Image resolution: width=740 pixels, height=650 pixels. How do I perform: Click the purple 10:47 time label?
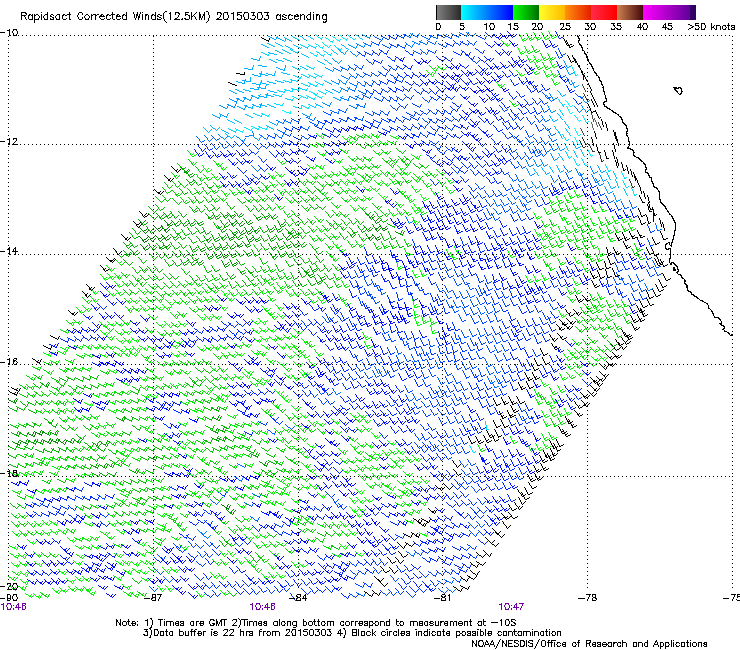[511, 607]
